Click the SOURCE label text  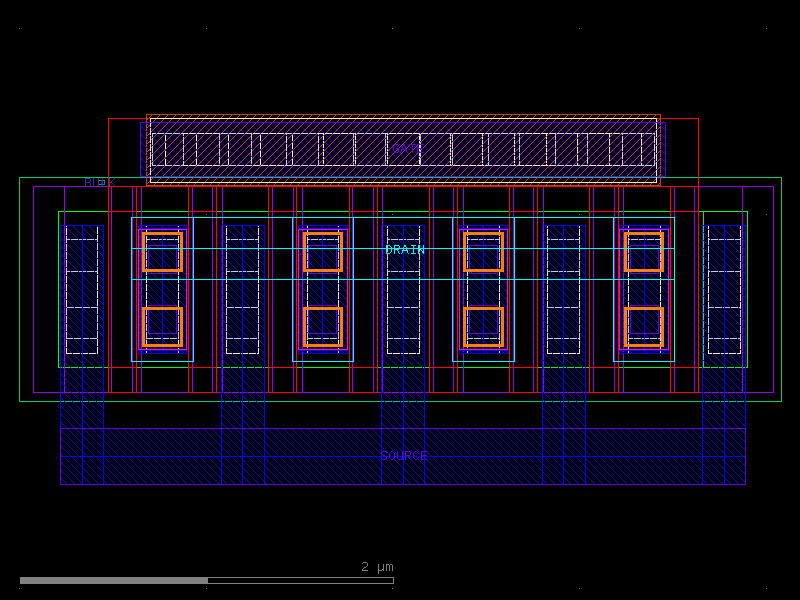[x=404, y=456]
